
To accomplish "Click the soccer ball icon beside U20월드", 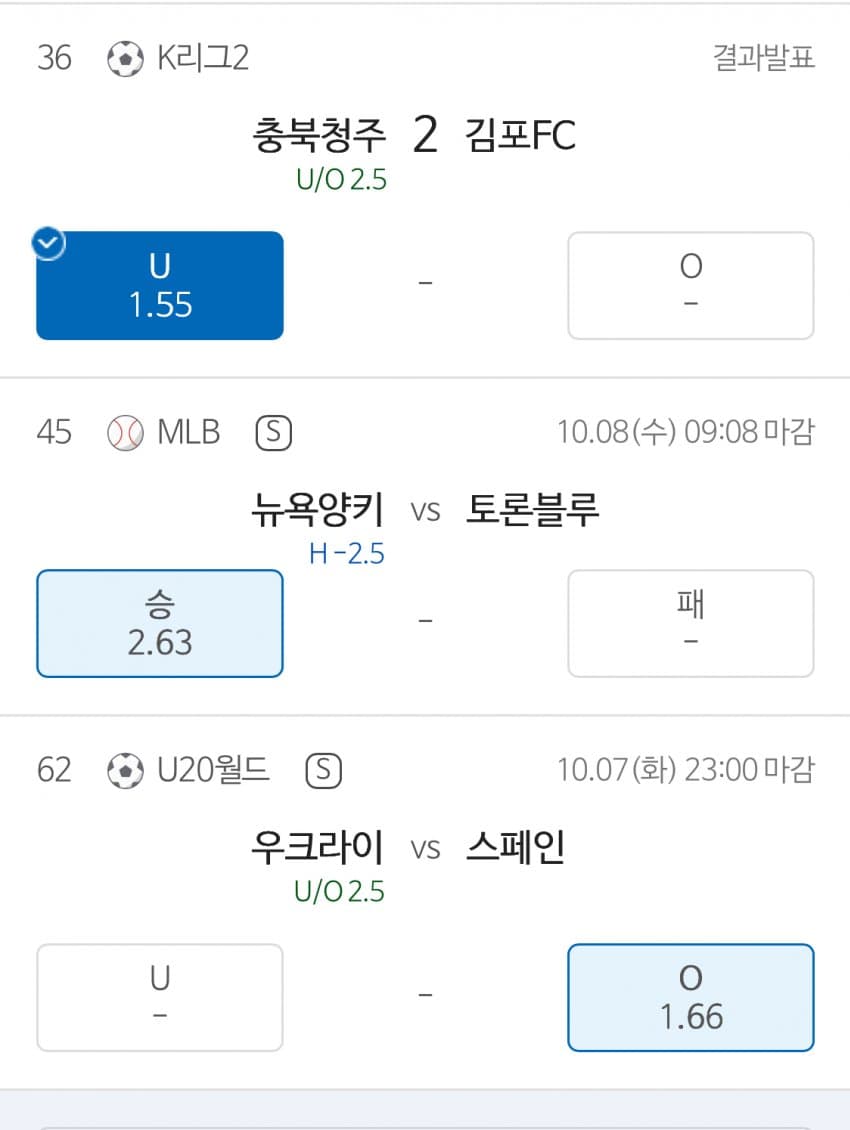I will 125,771.
